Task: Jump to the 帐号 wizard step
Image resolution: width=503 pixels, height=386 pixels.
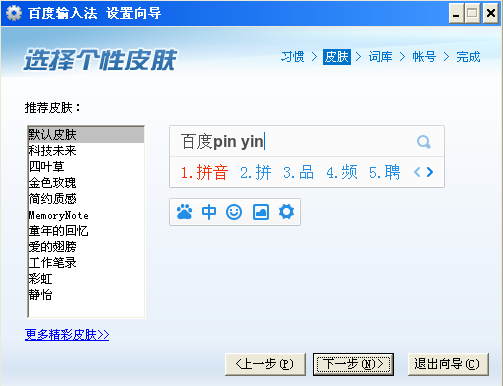Action: [x=424, y=57]
